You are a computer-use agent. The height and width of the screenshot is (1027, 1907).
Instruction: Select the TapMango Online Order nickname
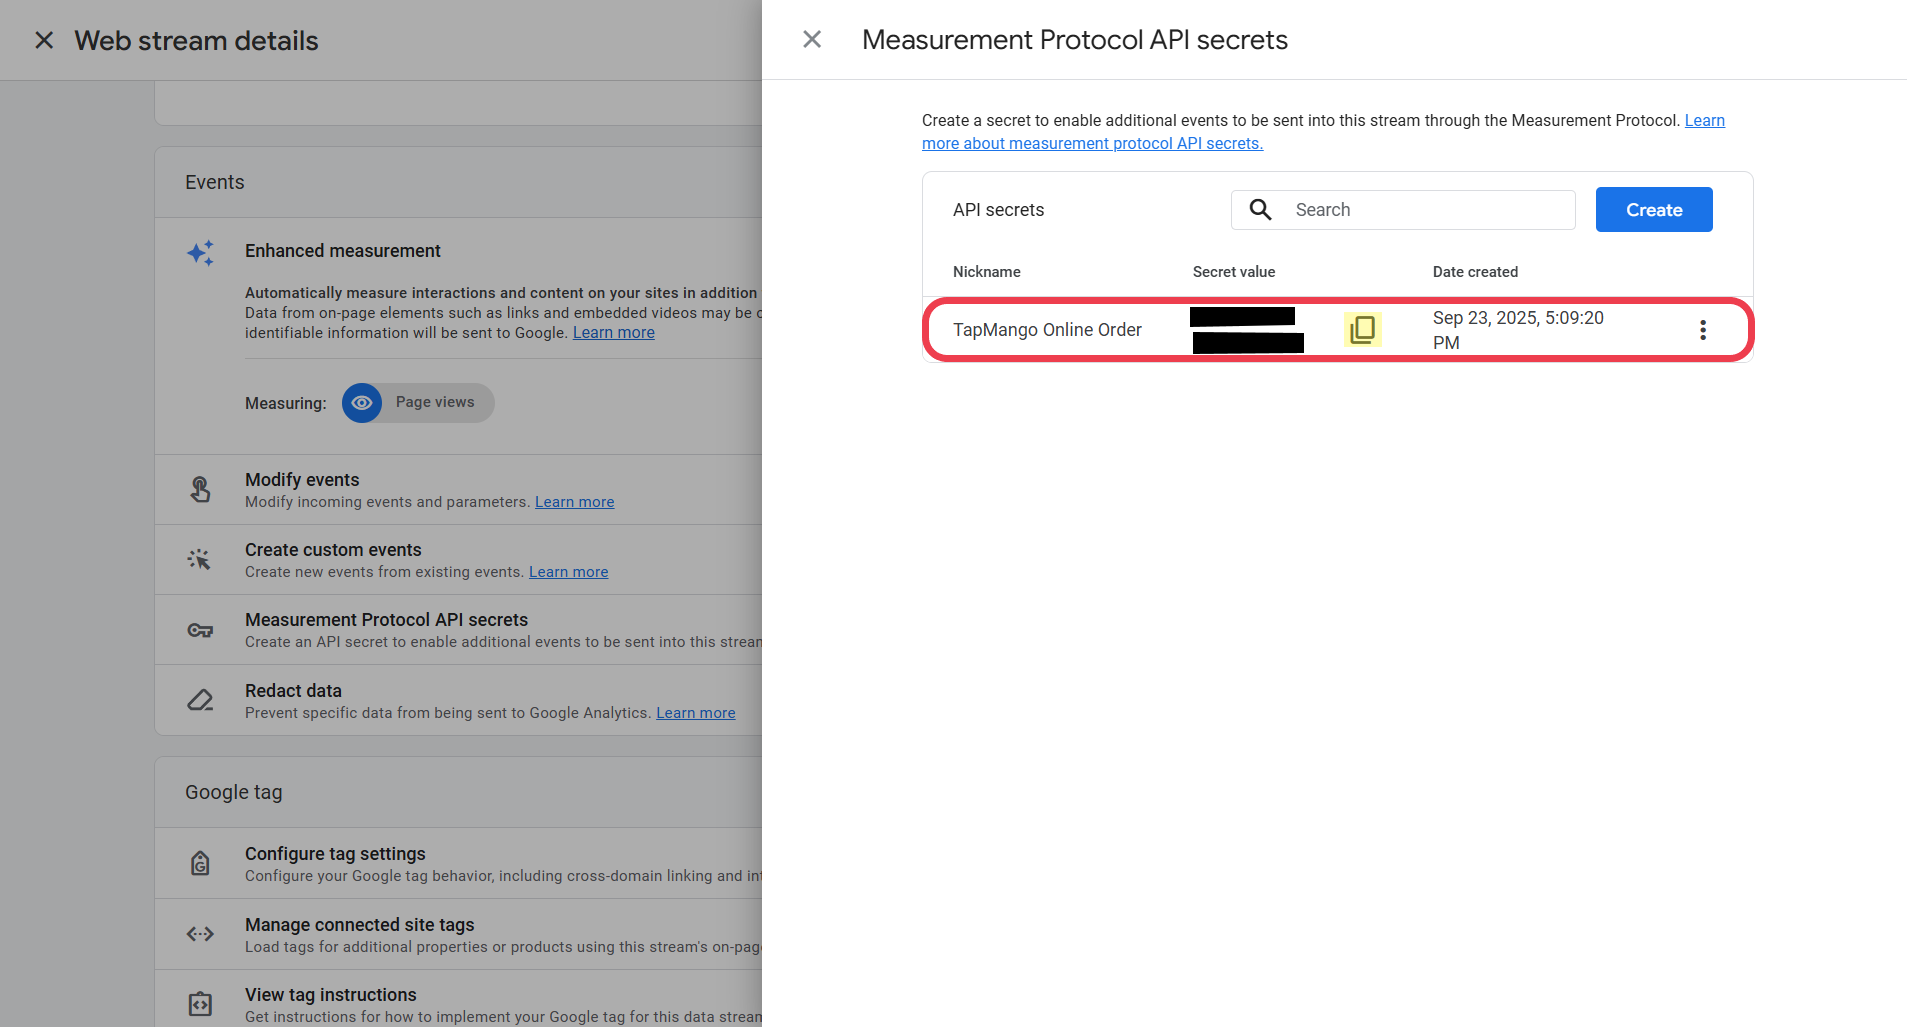click(x=1047, y=330)
